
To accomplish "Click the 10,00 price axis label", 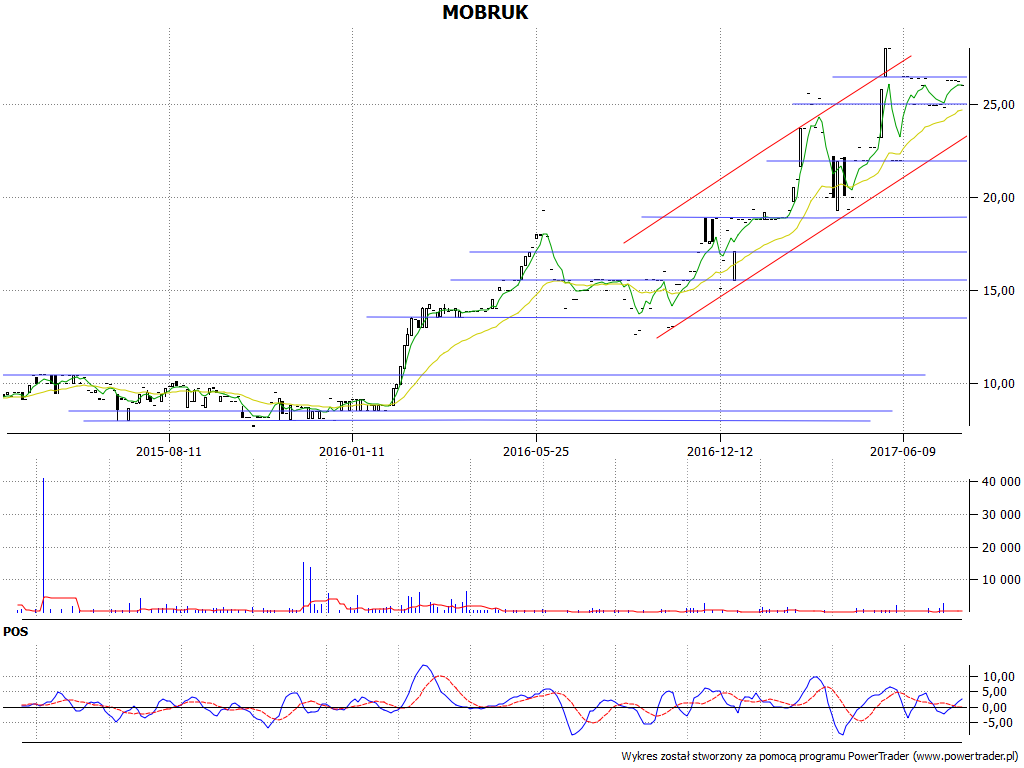I will [999, 384].
